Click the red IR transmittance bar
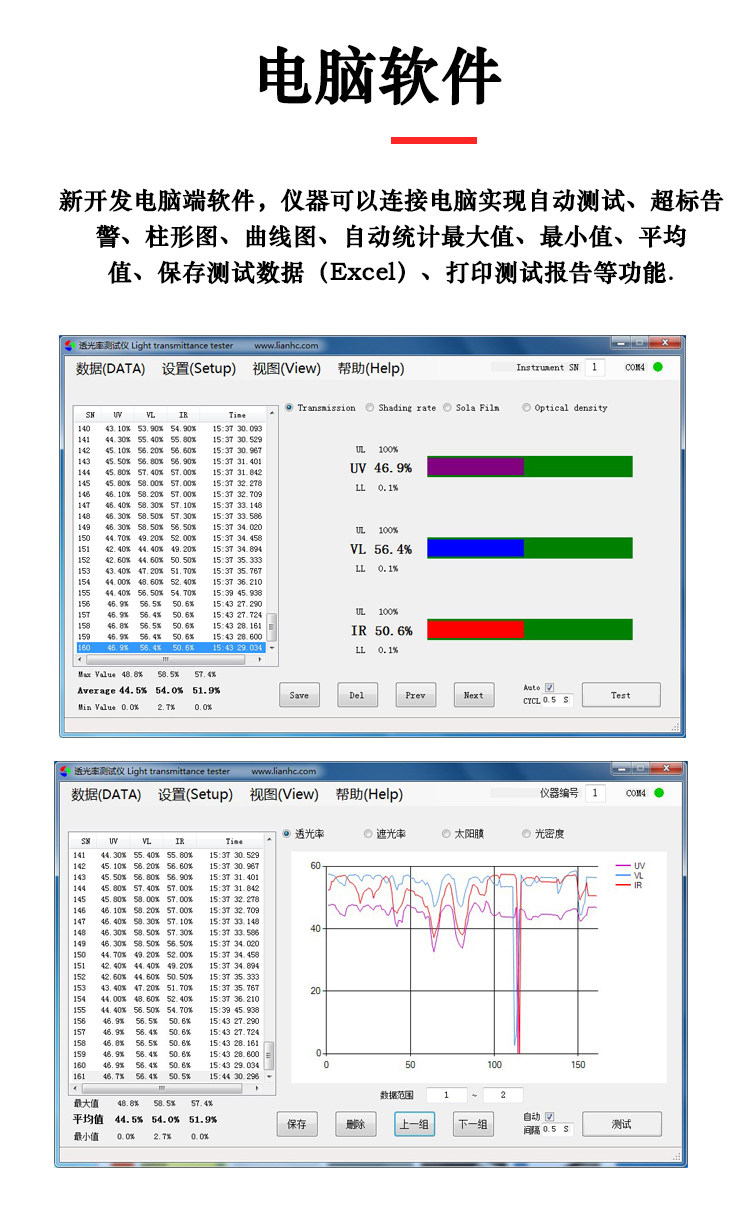The width and height of the screenshot is (750, 1232). [475, 629]
